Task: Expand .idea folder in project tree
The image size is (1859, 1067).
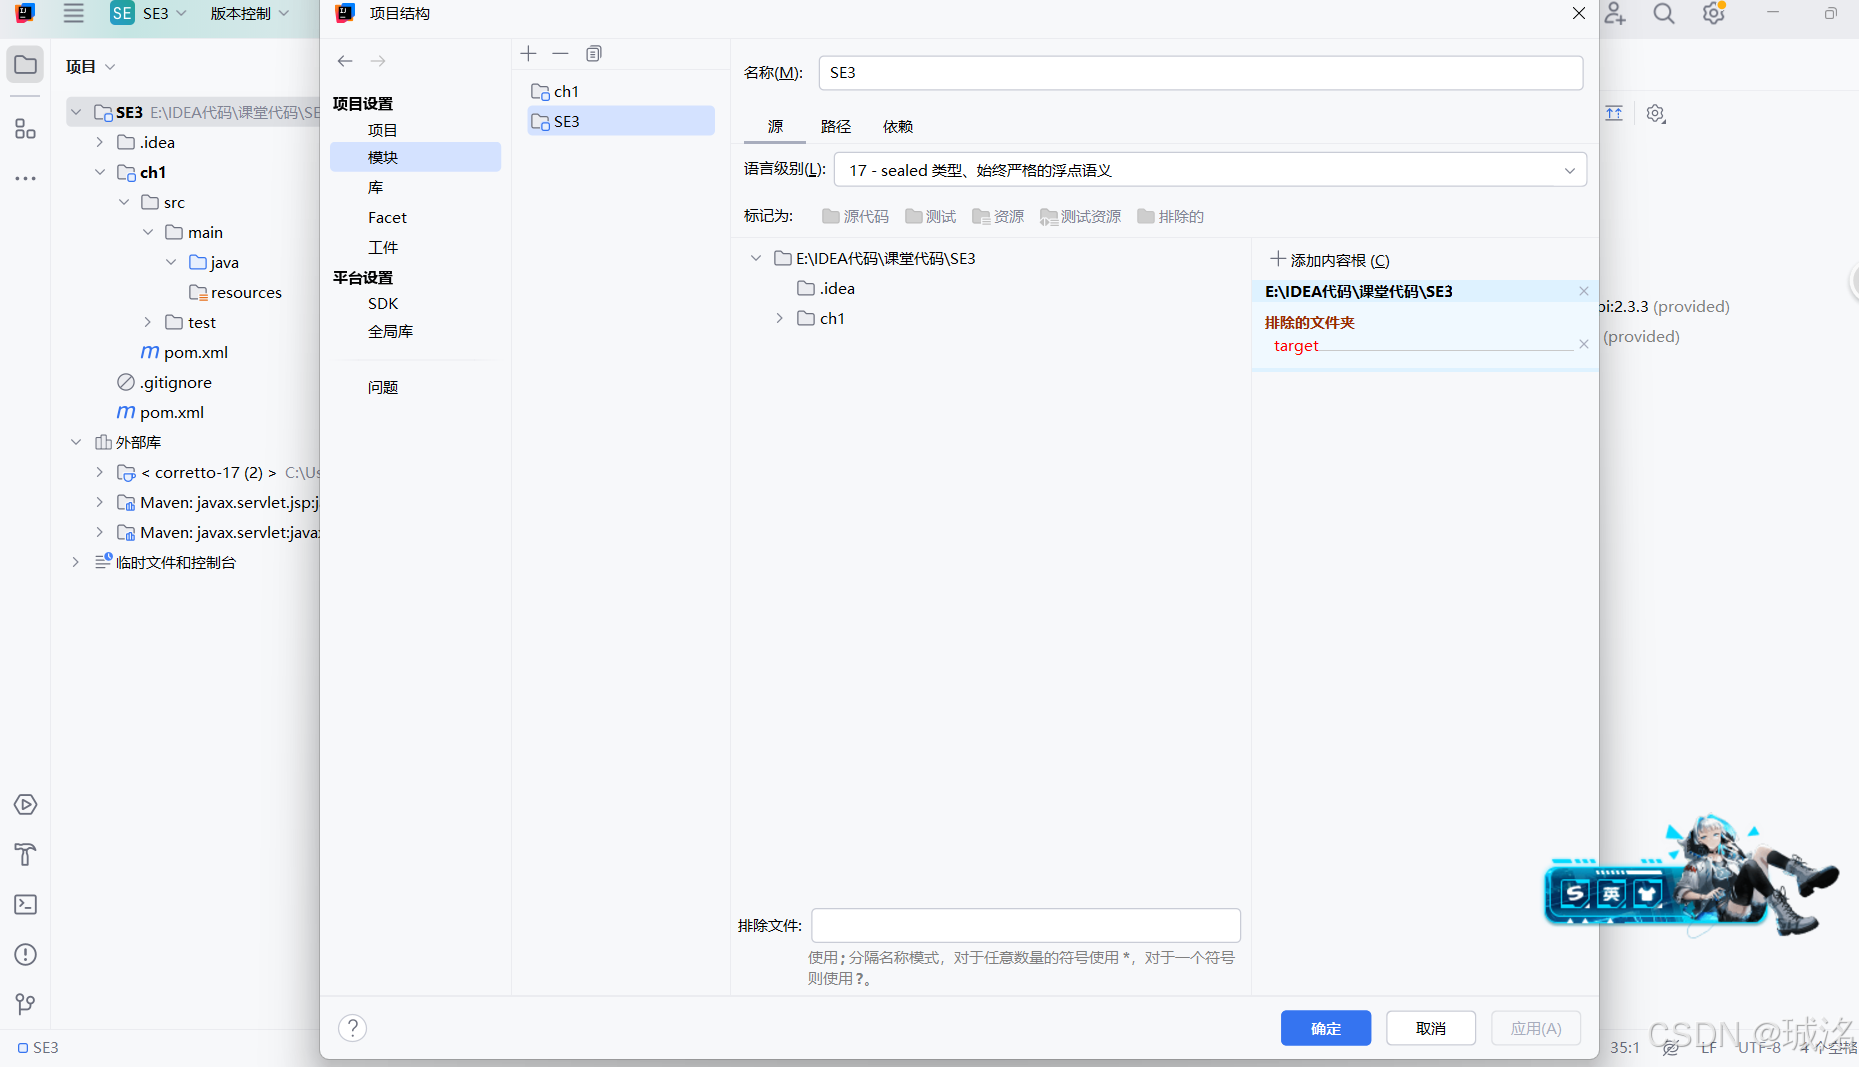Action: (x=99, y=142)
